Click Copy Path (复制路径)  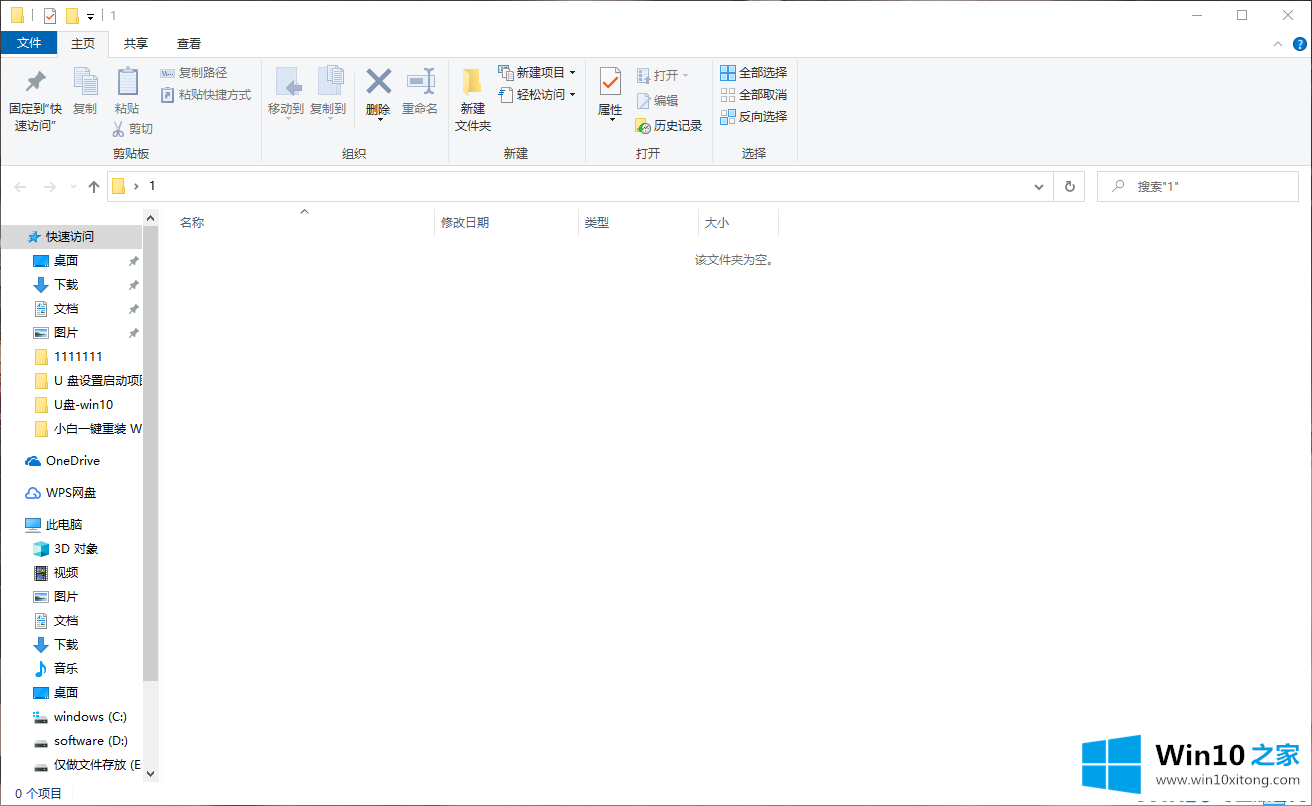pyautogui.click(x=194, y=73)
